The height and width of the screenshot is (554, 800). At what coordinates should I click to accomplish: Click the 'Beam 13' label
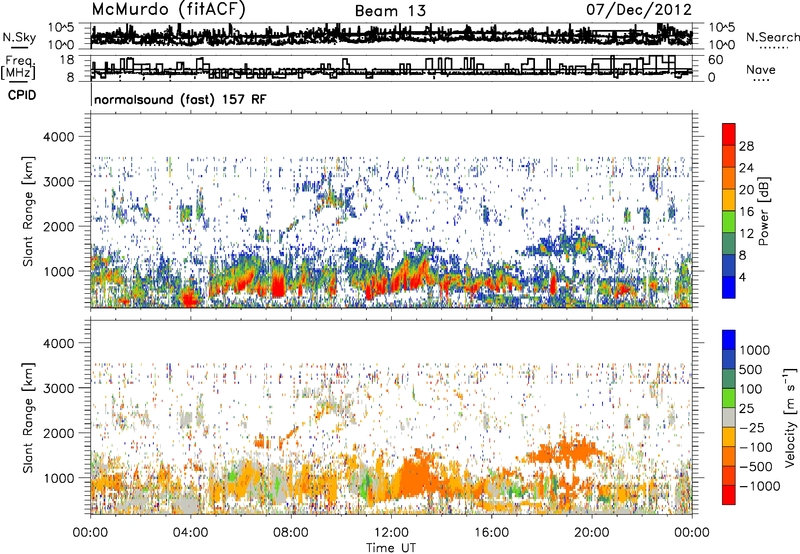coord(390,11)
